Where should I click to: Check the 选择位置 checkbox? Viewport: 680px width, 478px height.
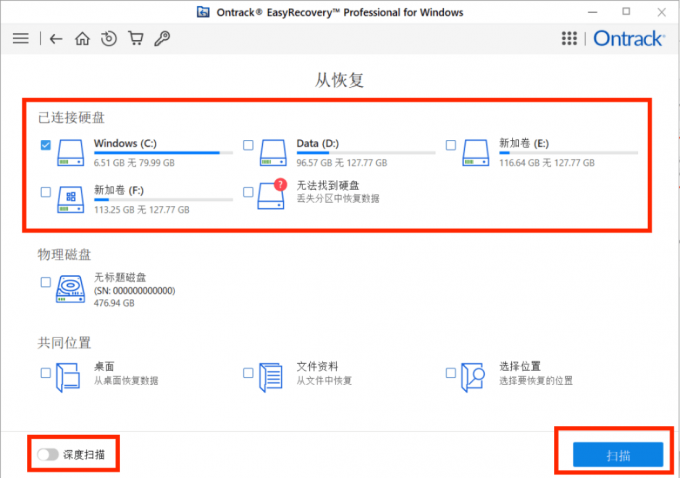click(x=451, y=373)
